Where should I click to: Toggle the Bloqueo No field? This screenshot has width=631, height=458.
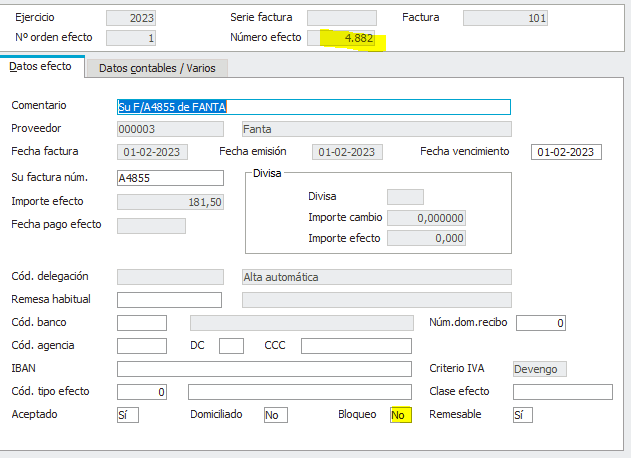401,415
